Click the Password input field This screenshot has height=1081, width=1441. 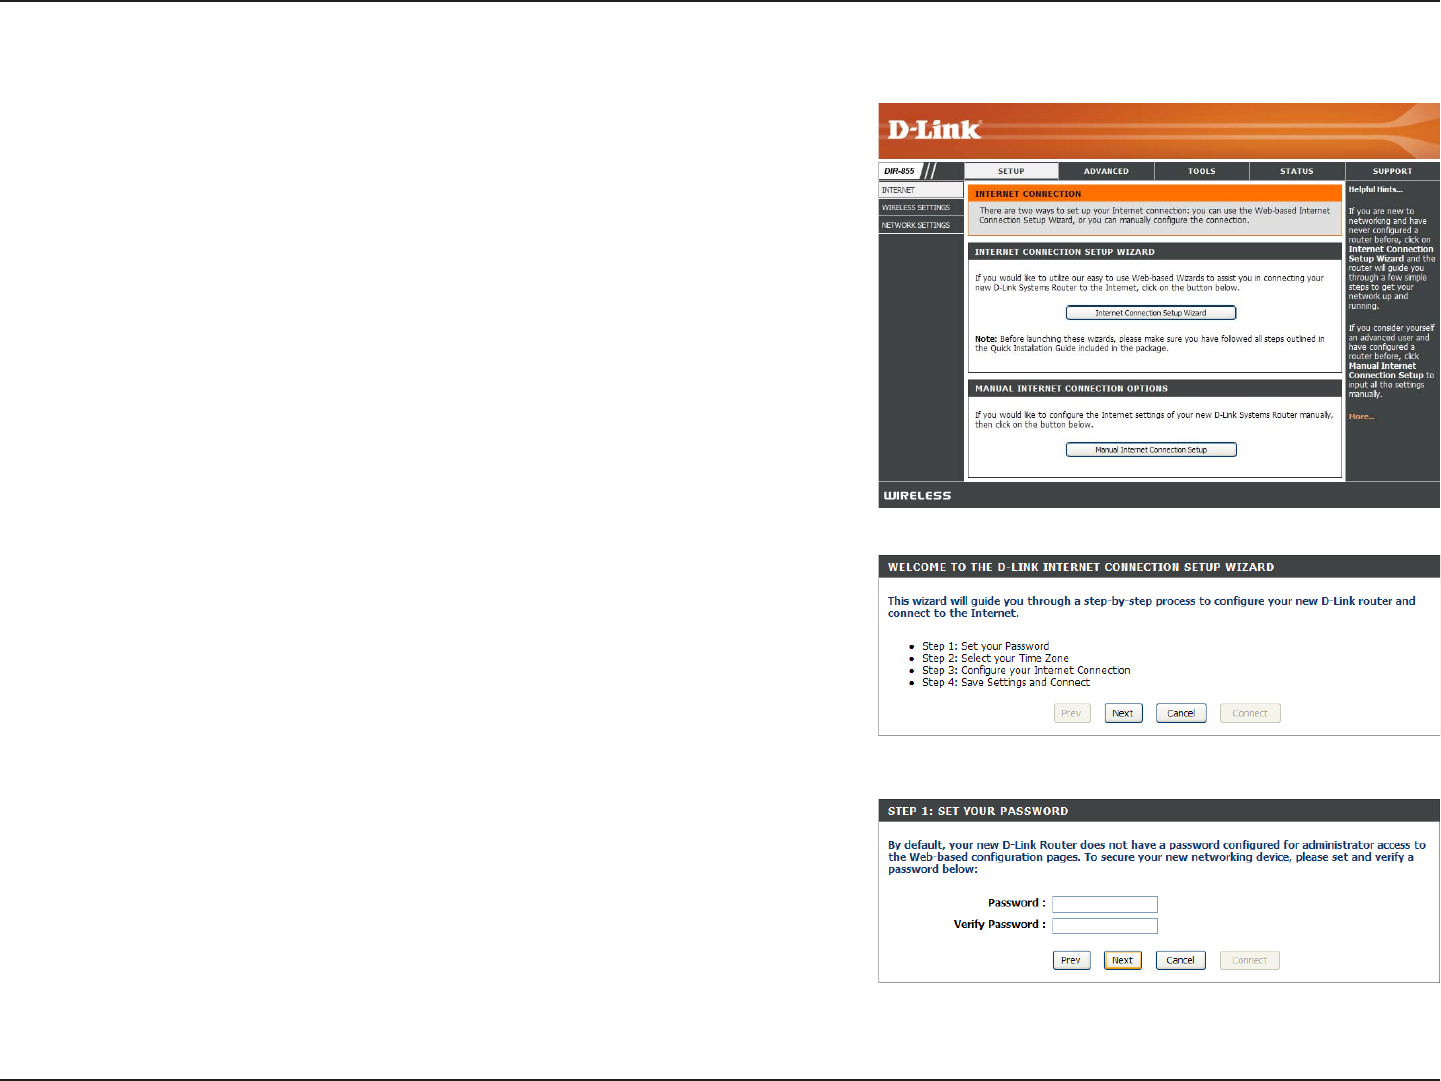[1104, 904]
